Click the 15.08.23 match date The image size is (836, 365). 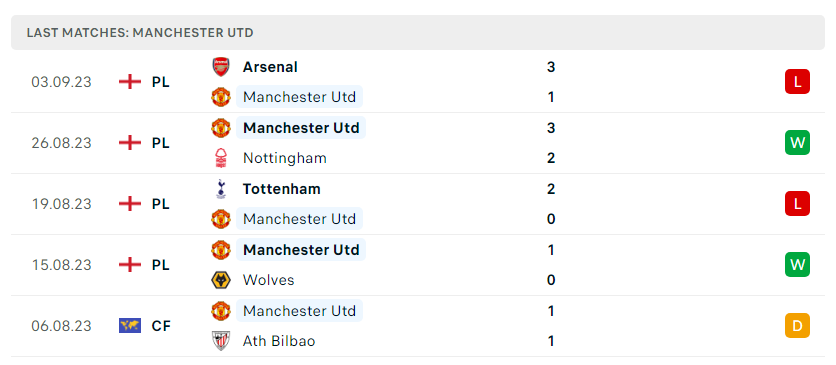point(61,265)
